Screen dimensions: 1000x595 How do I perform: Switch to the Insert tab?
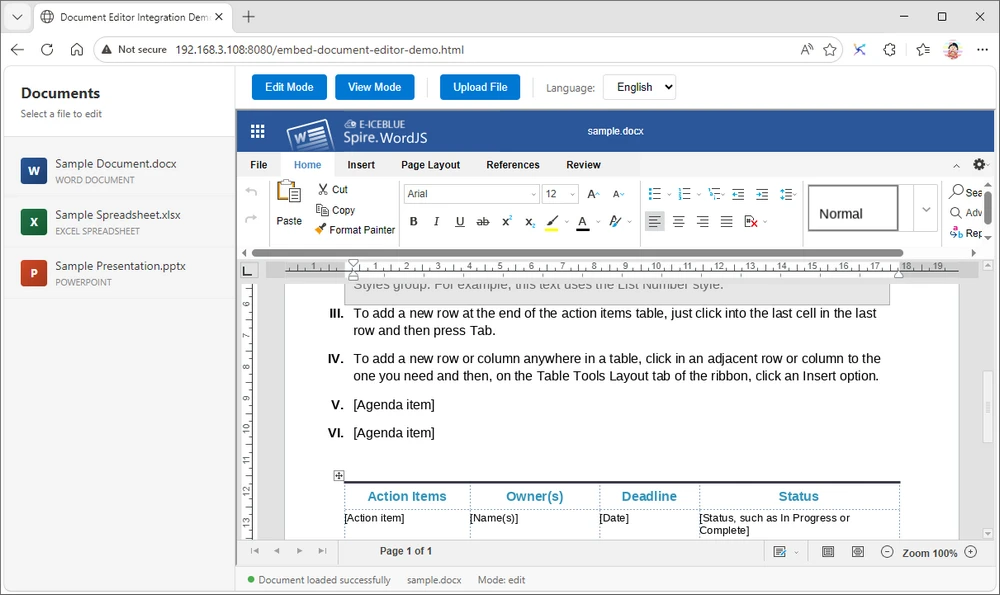click(x=361, y=165)
